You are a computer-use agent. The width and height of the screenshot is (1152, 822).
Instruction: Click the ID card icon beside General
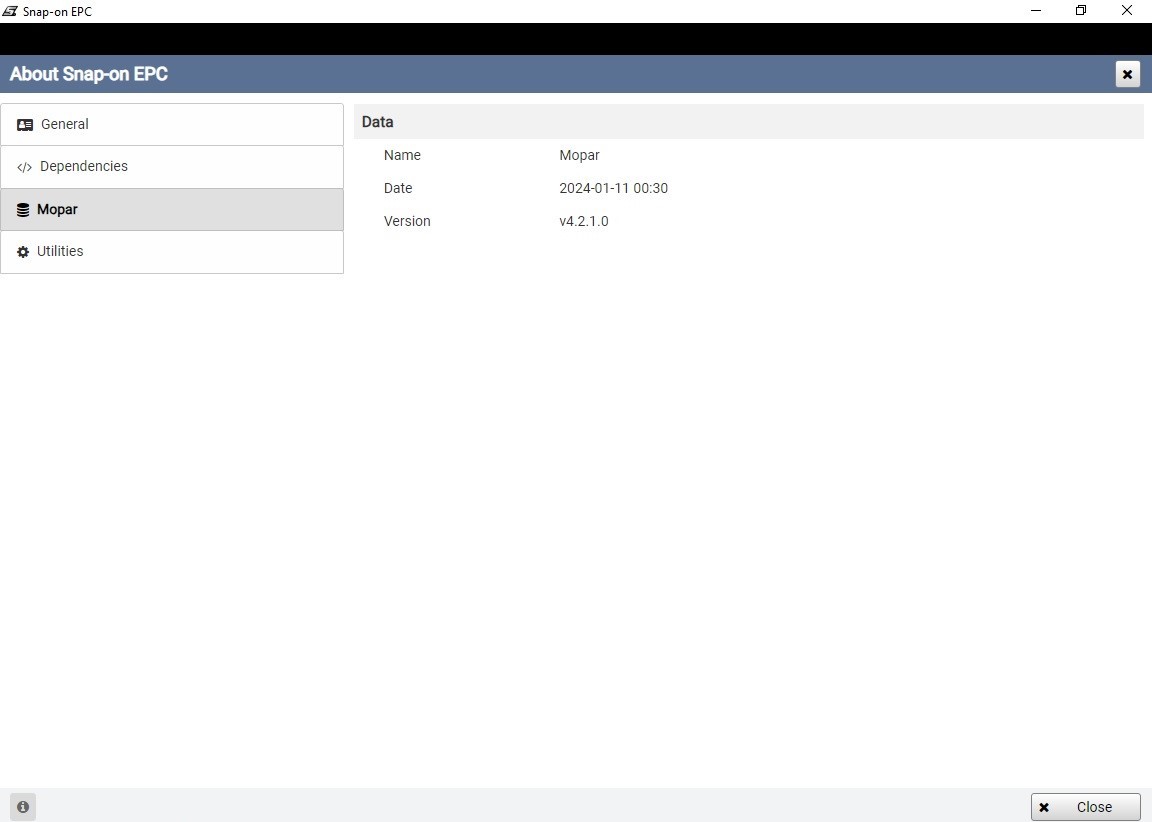24,125
